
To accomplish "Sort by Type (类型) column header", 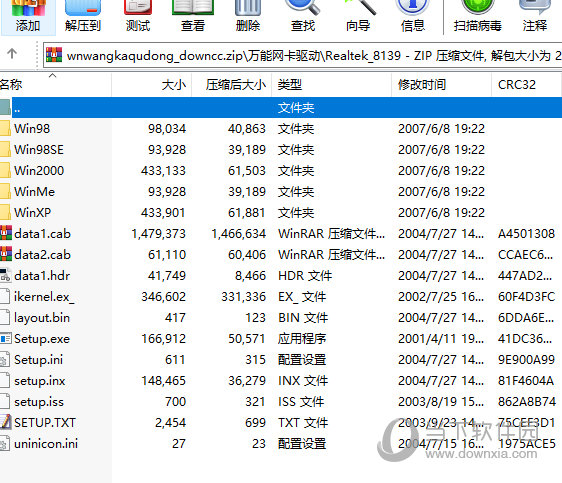I will (332, 85).
